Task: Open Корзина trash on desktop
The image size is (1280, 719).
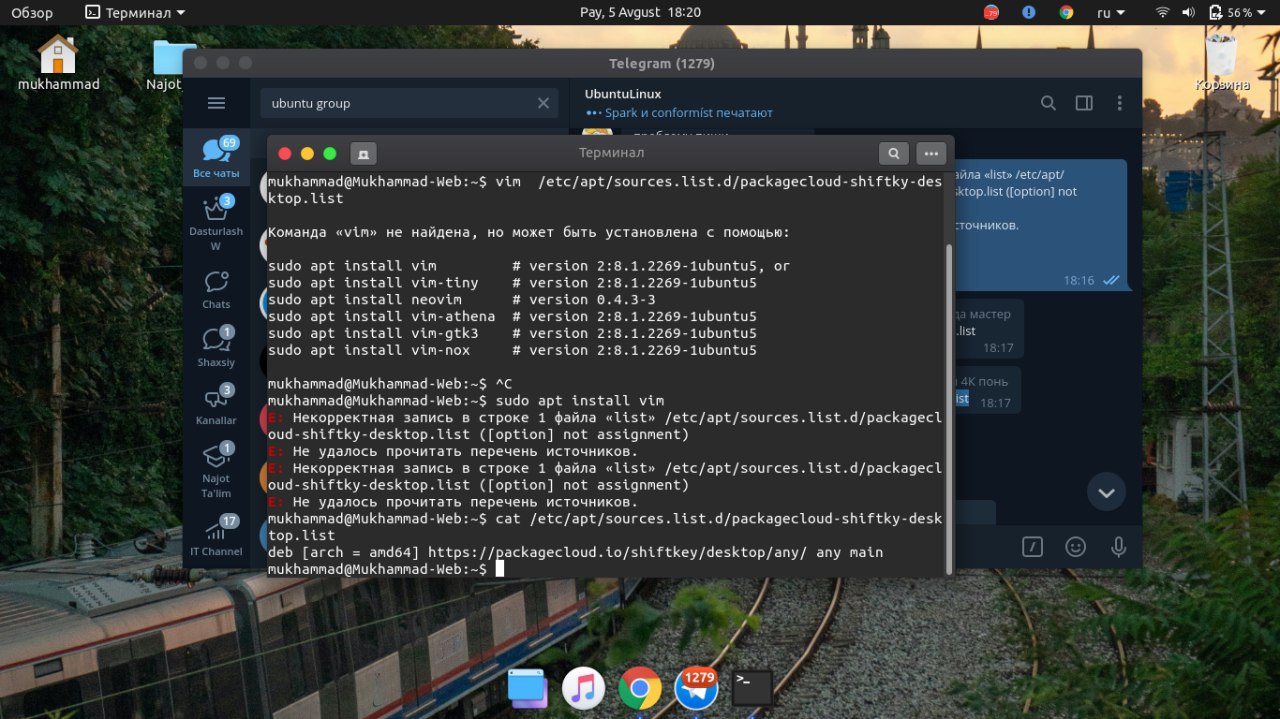Action: pyautogui.click(x=1222, y=62)
